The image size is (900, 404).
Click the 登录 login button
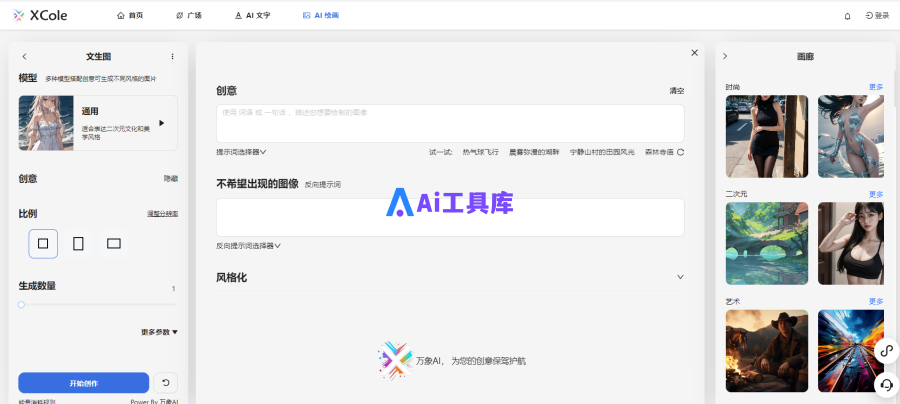pyautogui.click(x=877, y=16)
